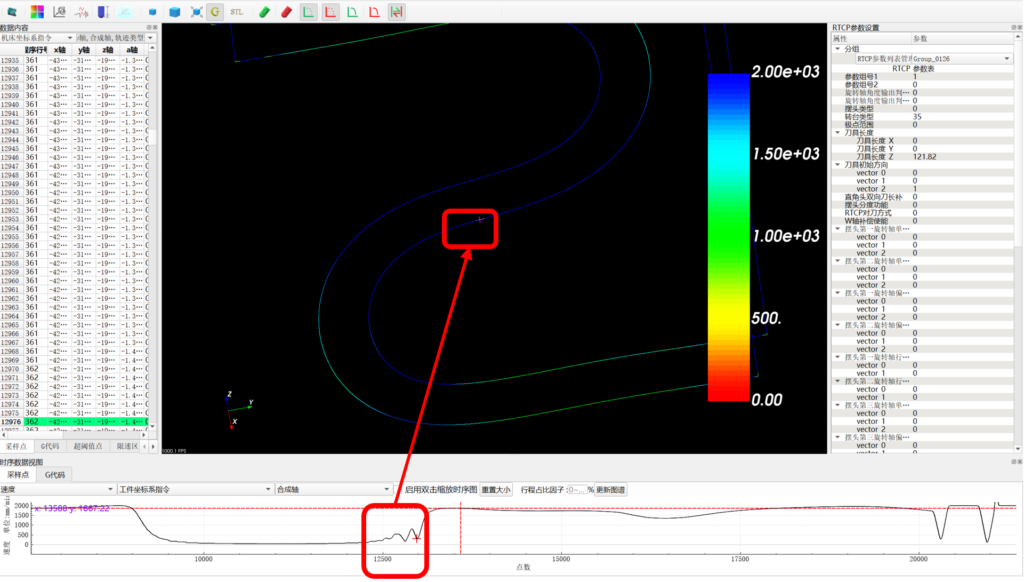The image size is (1024, 582).
Task: Click the teal book icon in toolbar
Action: coord(12,12)
